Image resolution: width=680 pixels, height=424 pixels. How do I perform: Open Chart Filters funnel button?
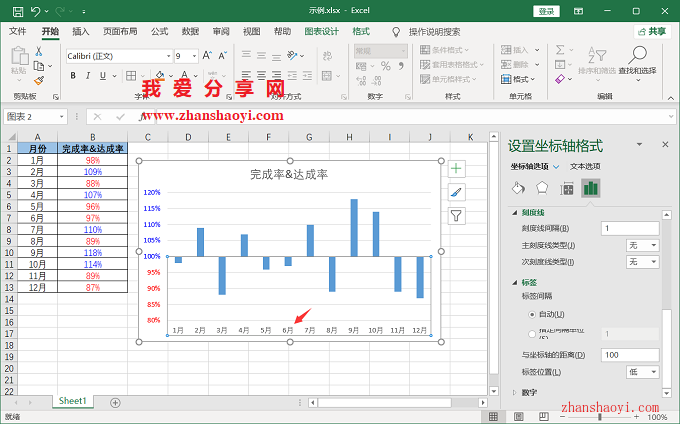click(456, 215)
